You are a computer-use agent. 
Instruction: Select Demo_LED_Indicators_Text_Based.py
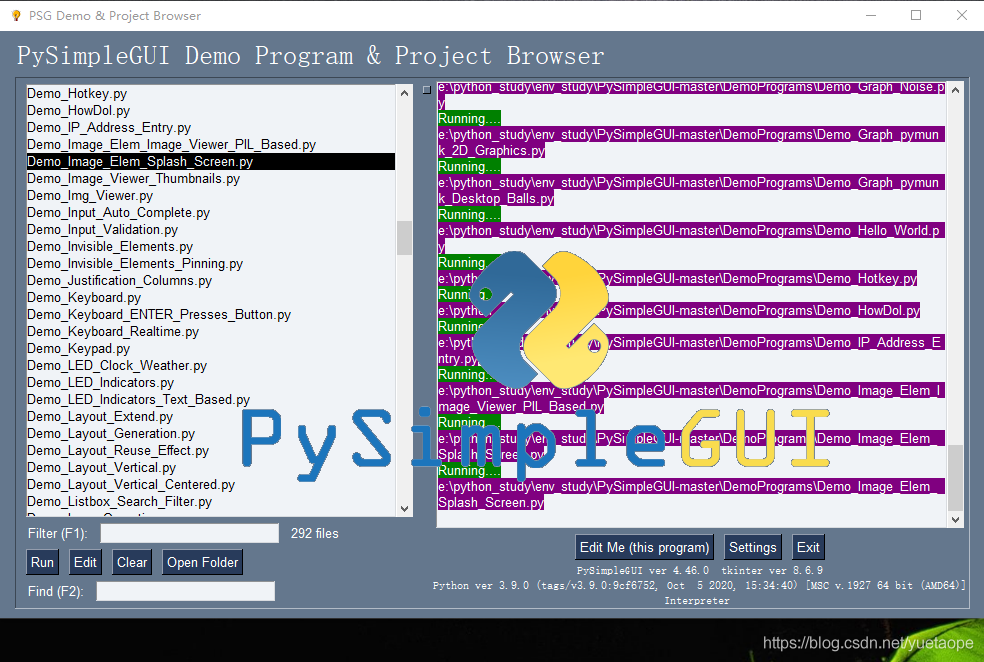[211, 399]
